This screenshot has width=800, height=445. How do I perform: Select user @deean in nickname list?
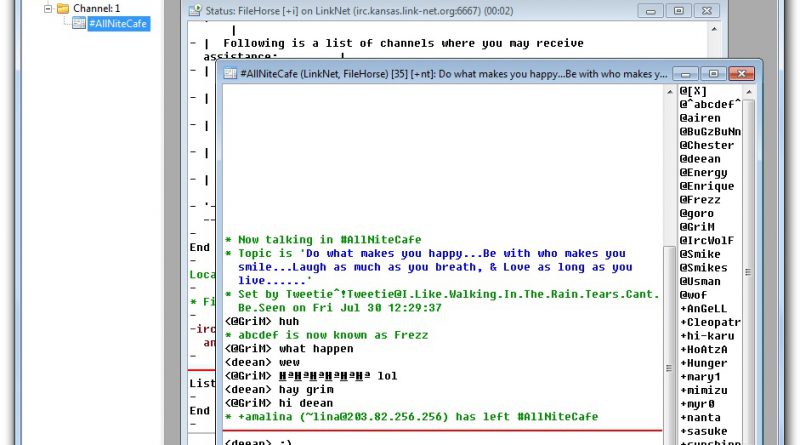pyautogui.click(x=702, y=159)
